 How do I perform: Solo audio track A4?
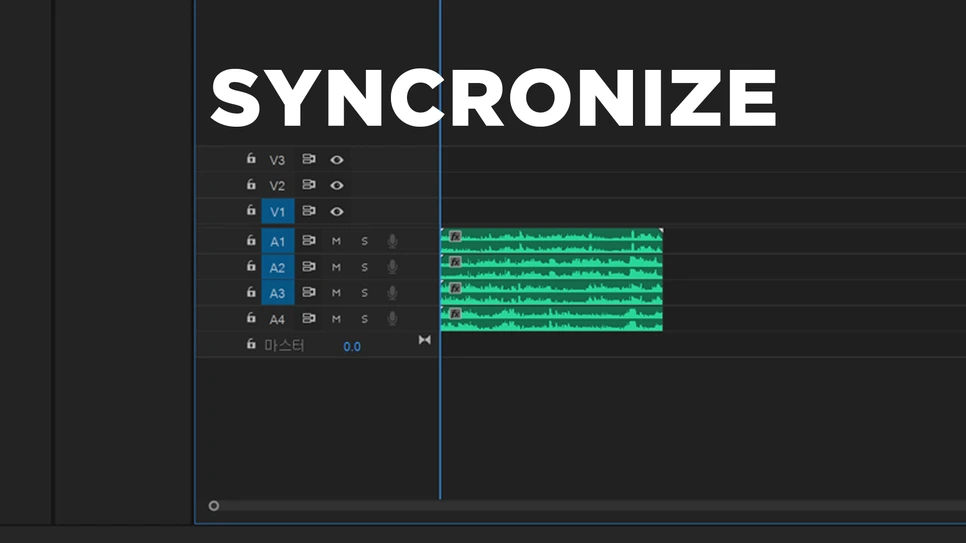365,319
